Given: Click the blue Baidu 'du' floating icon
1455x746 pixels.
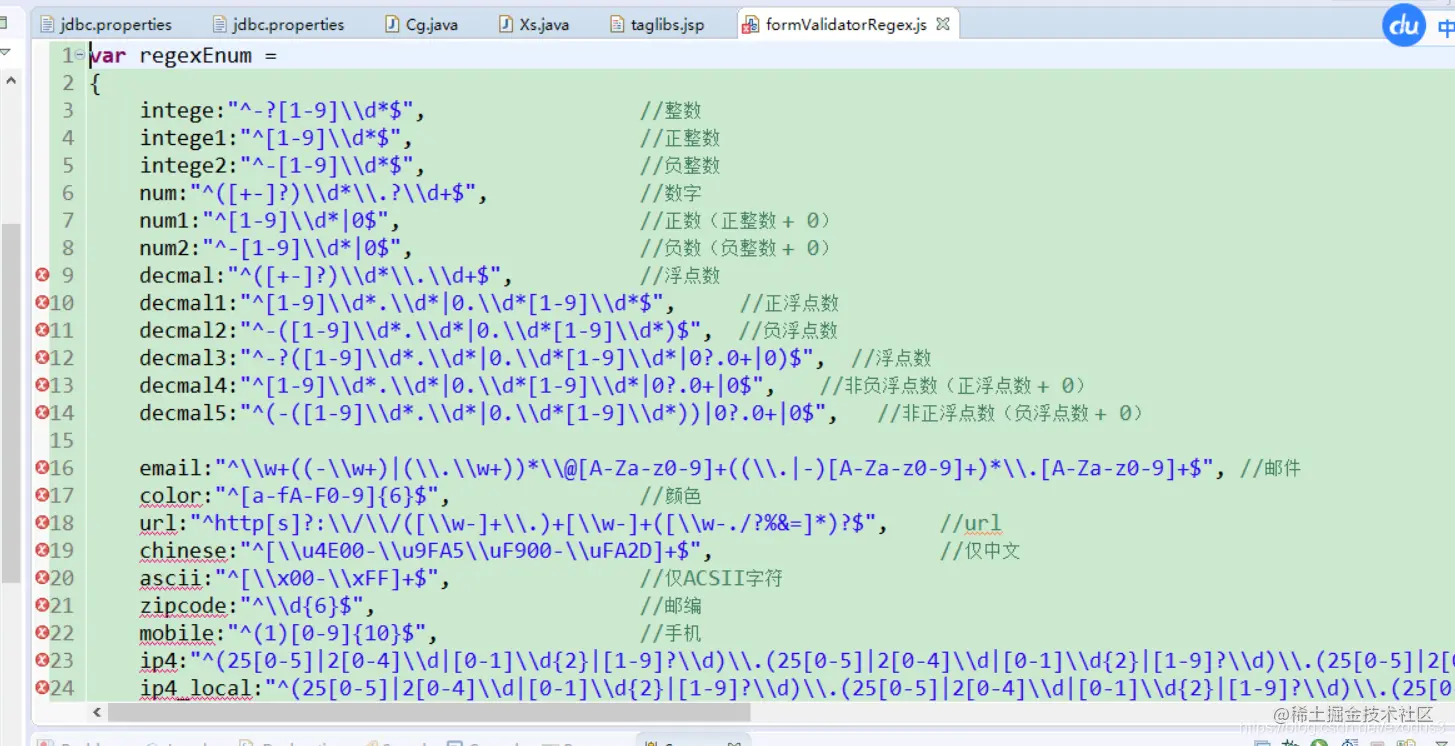Looking at the screenshot, I should click(1404, 26).
